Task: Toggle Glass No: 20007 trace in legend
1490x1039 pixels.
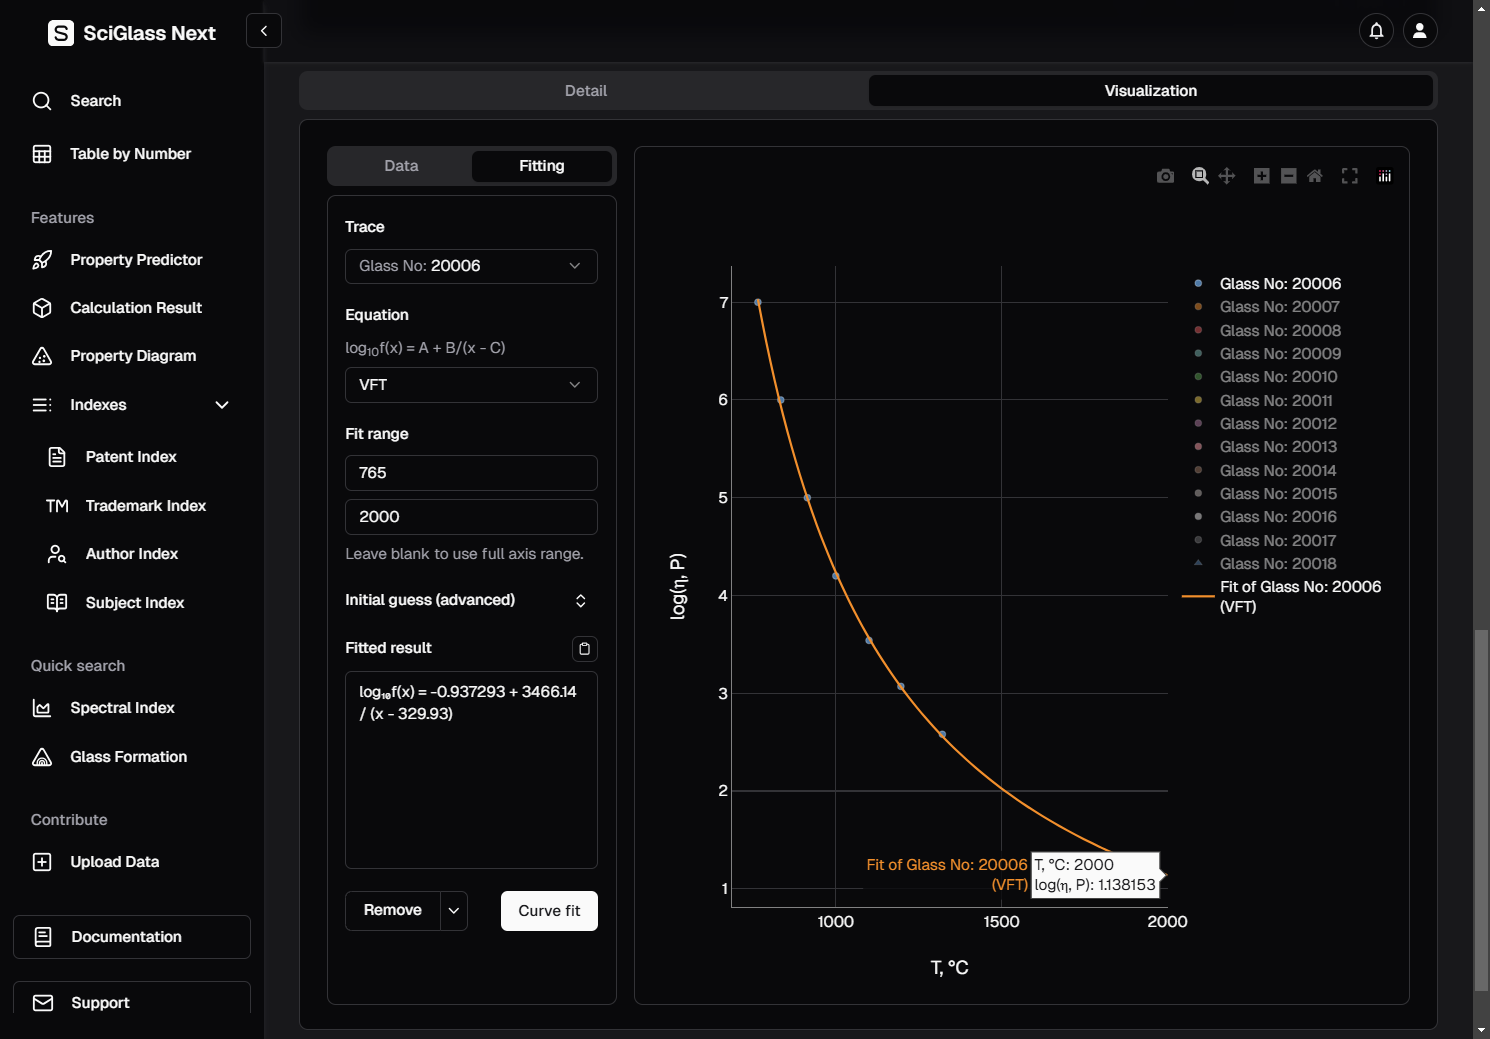Action: [1279, 307]
